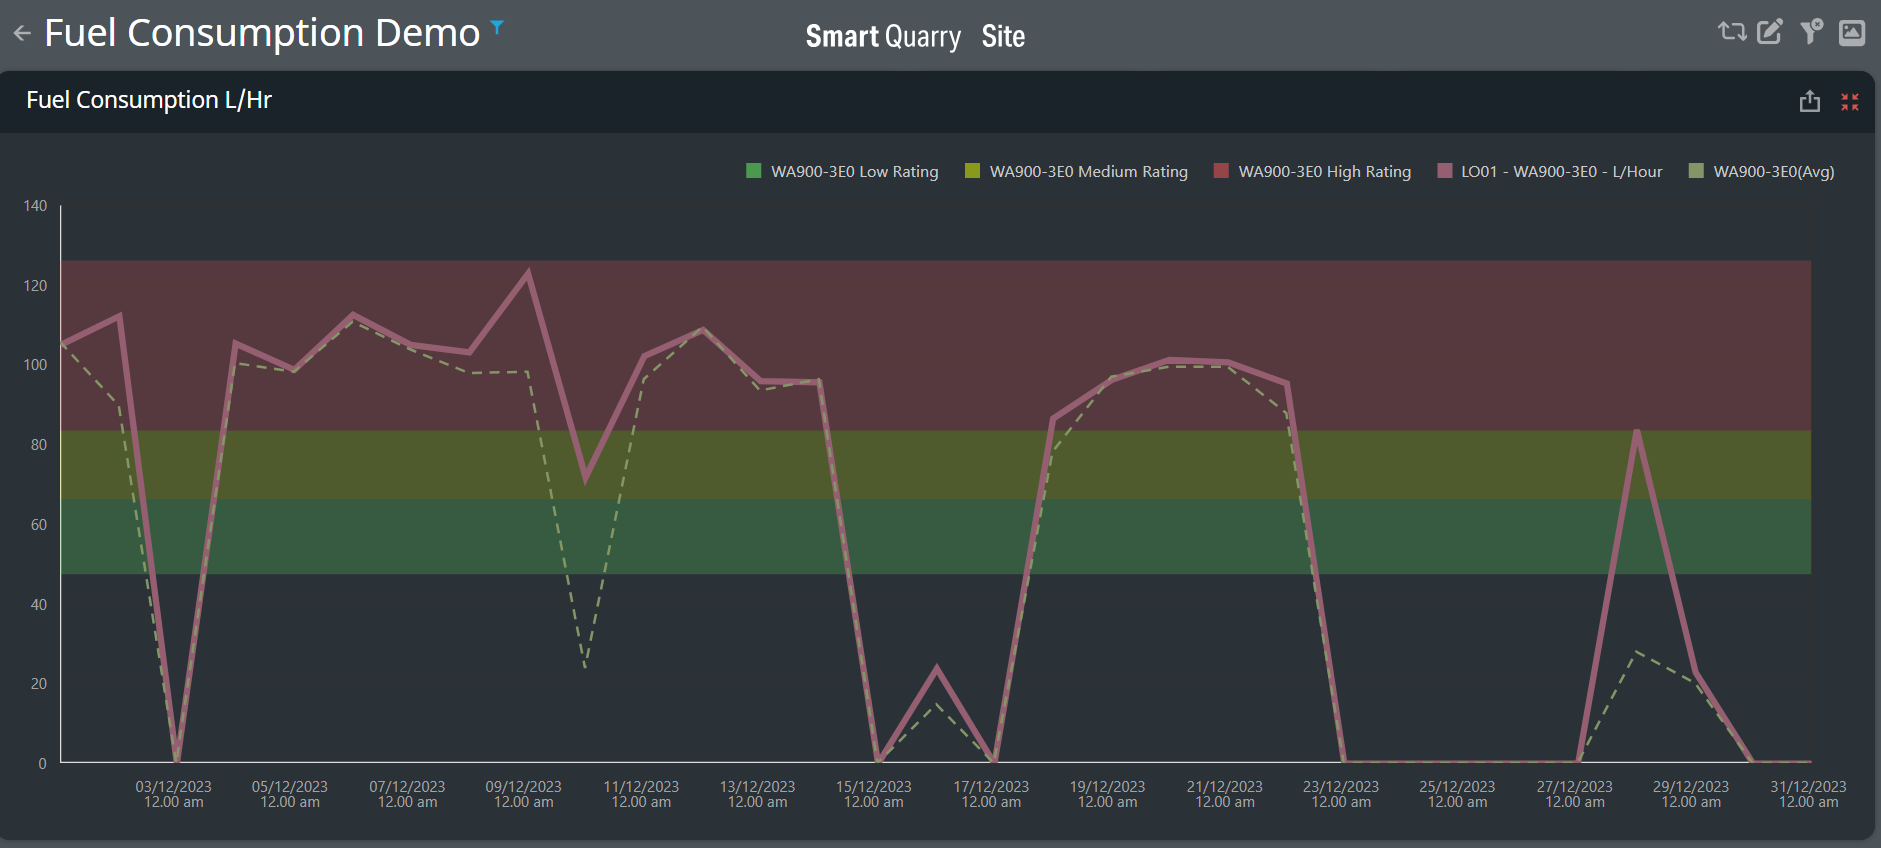This screenshot has width=1881, height=848.
Task: Click the x-axis label 31/12/2023 12.00 am
Action: point(1808,794)
